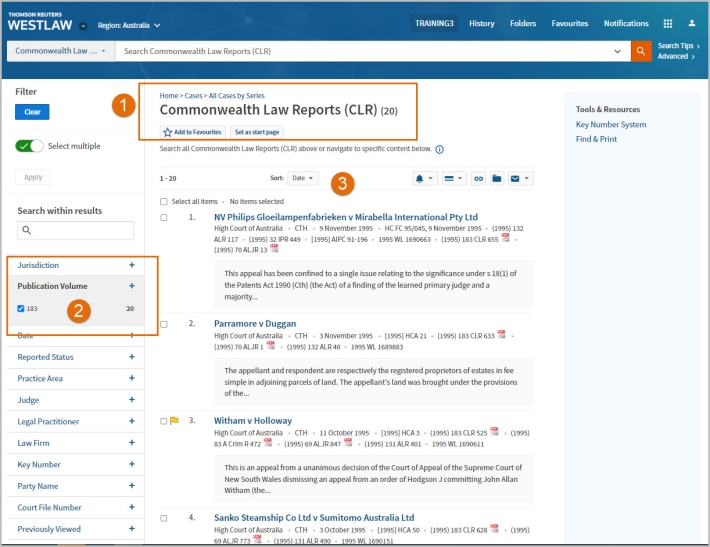This screenshot has width=710, height=547.
Task: Open PDF for 83 A Crim R 472
Action: click(x=268, y=442)
